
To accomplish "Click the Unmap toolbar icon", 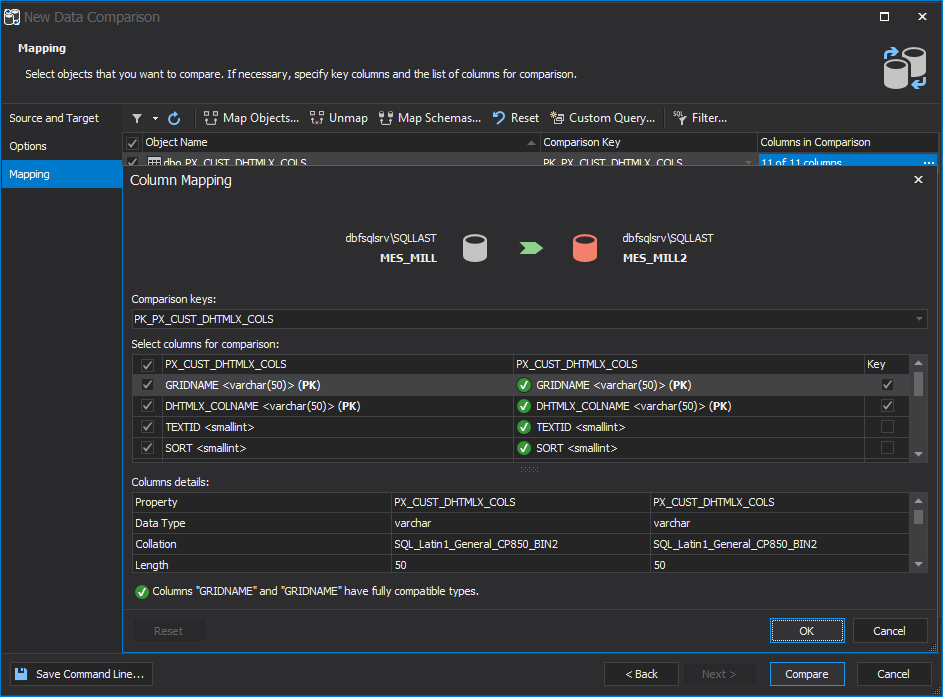I will tap(317, 118).
